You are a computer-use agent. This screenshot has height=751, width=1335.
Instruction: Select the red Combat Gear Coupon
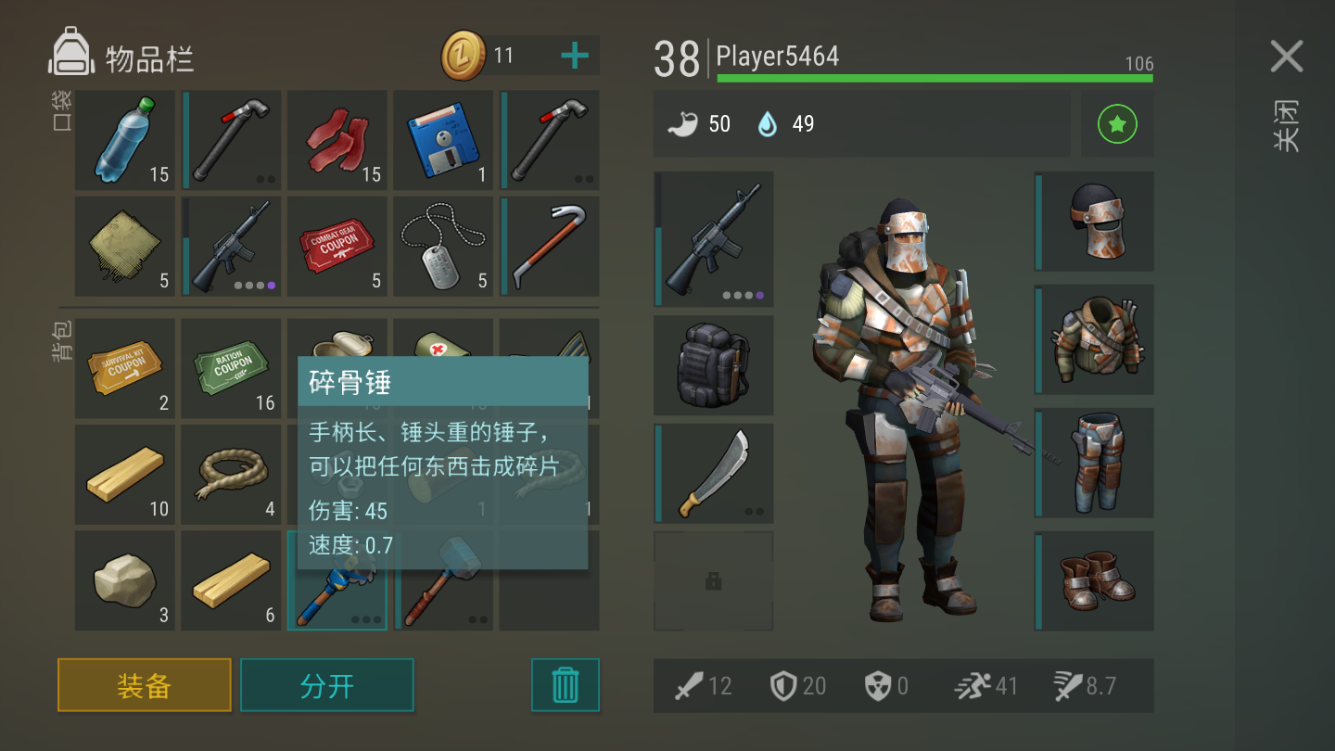click(337, 246)
